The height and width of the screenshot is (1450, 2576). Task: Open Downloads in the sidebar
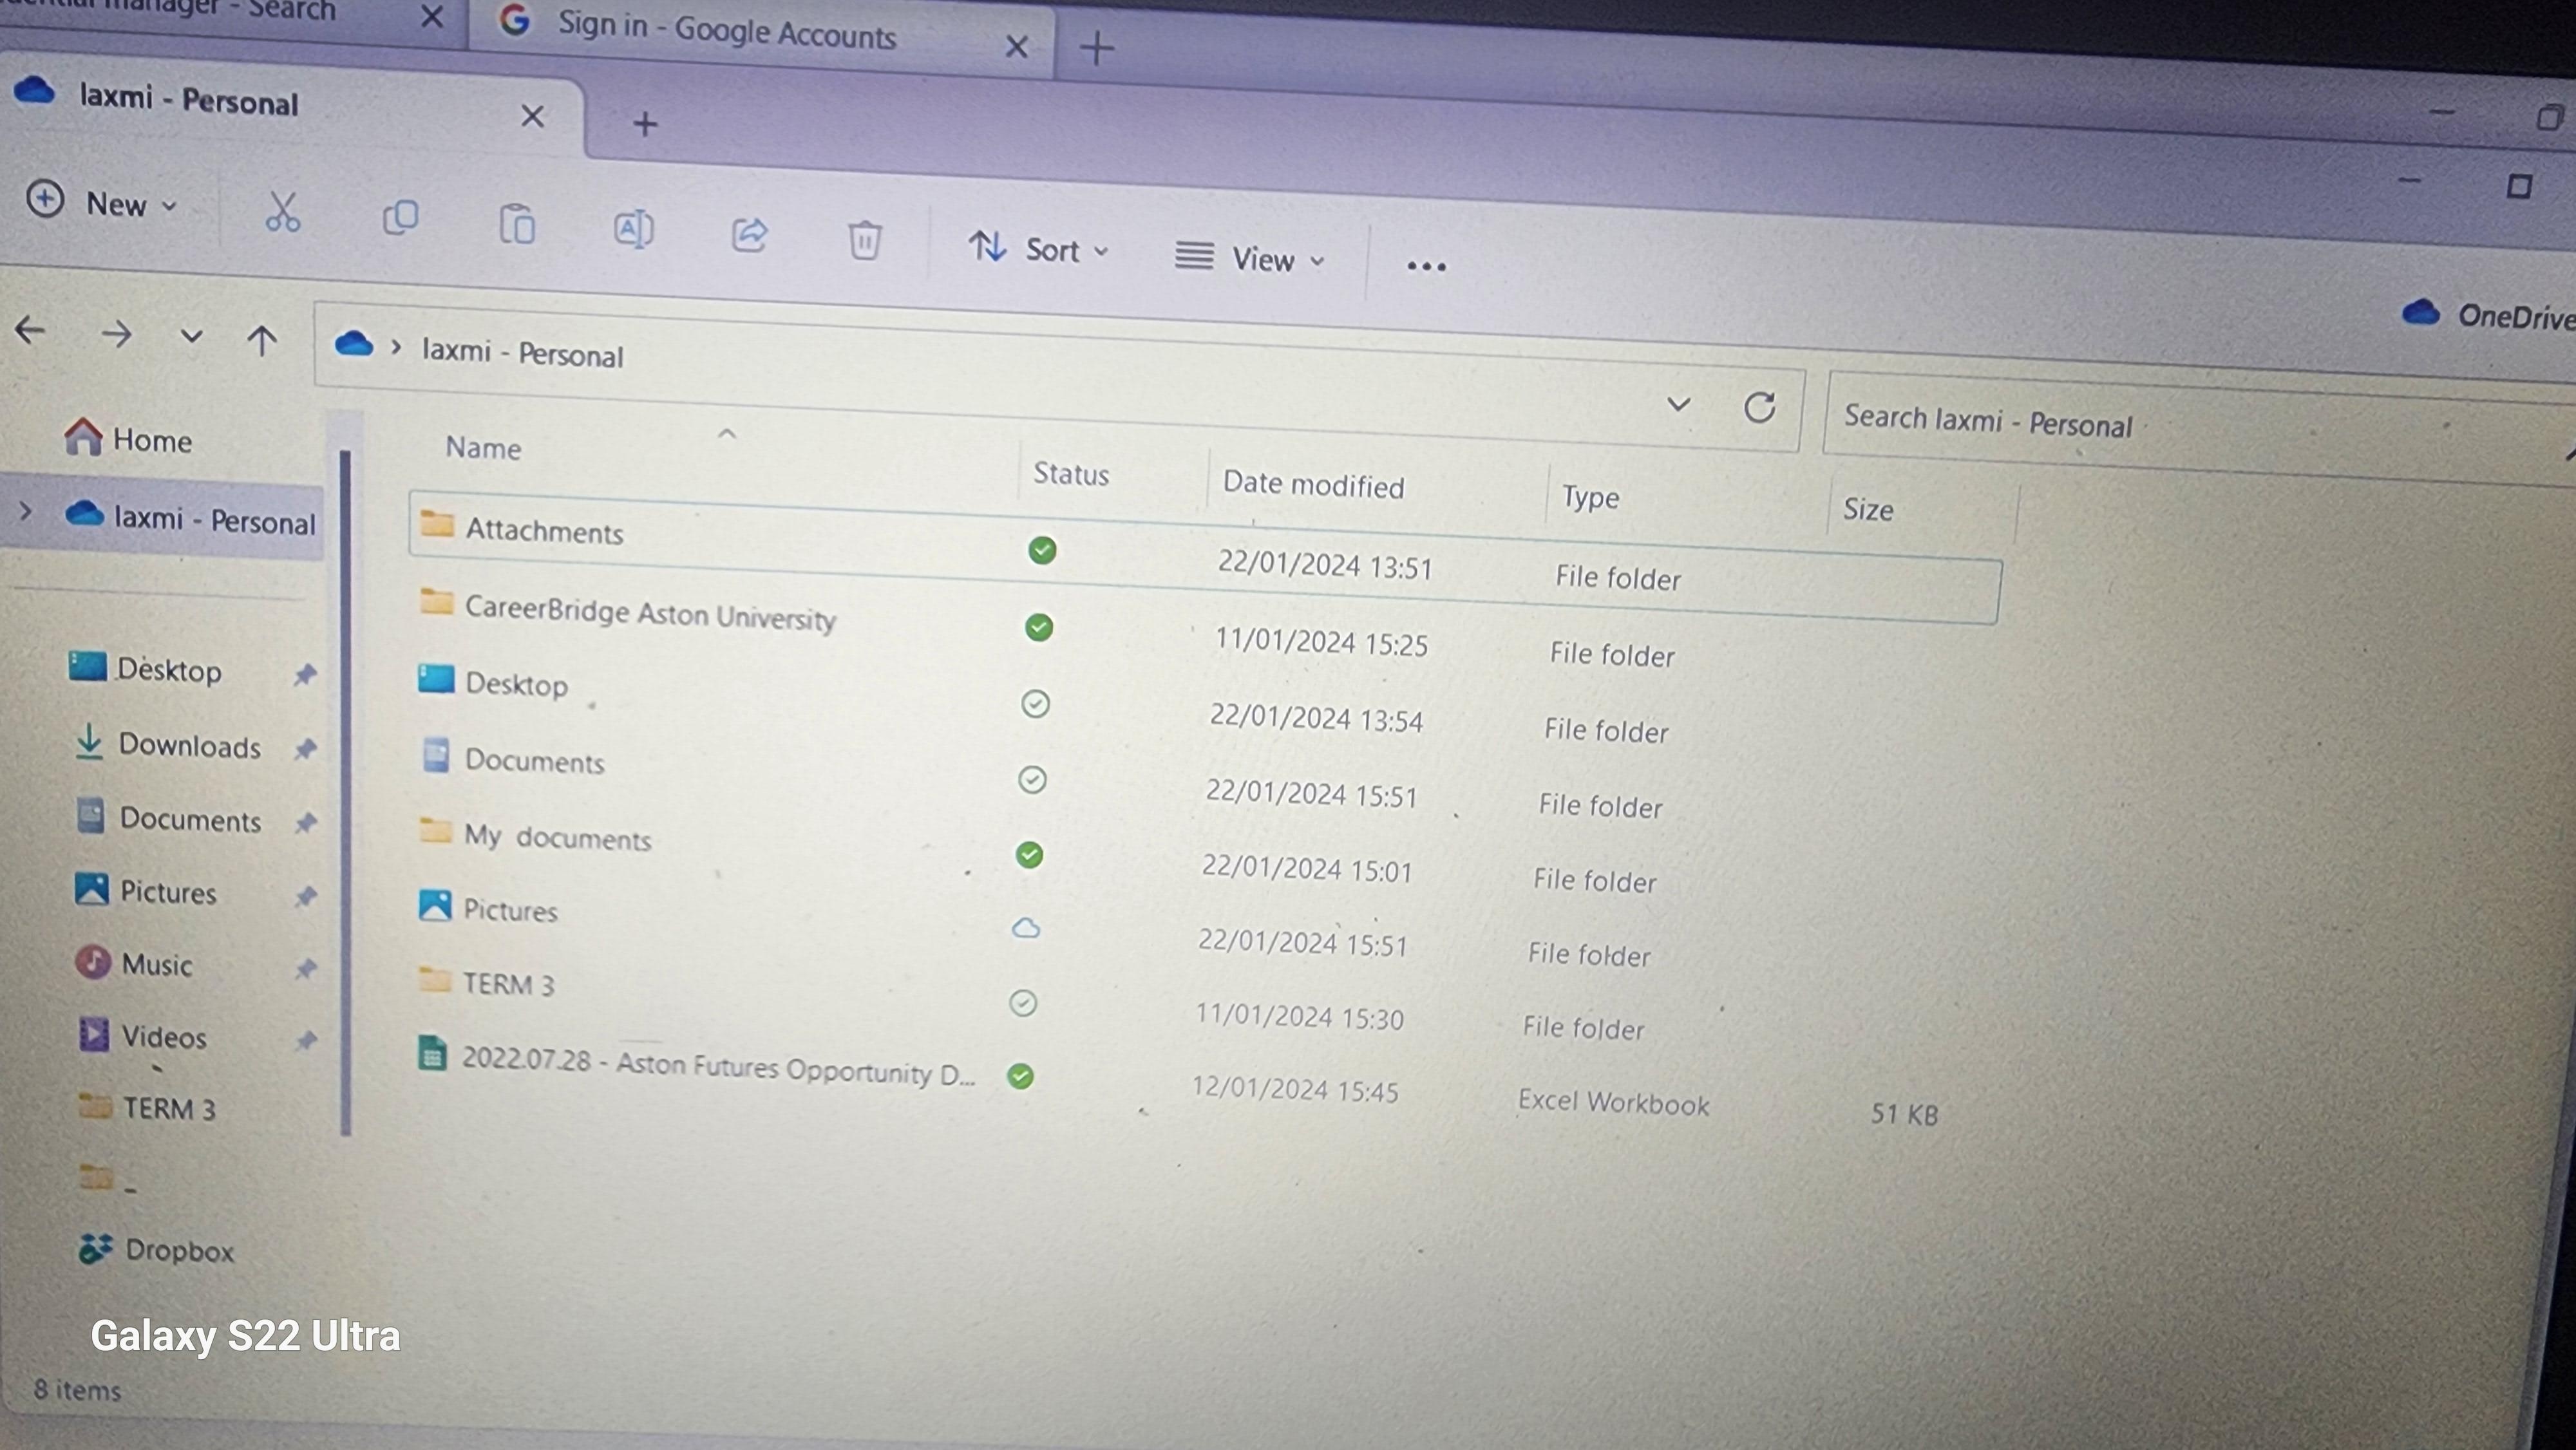[x=168, y=745]
